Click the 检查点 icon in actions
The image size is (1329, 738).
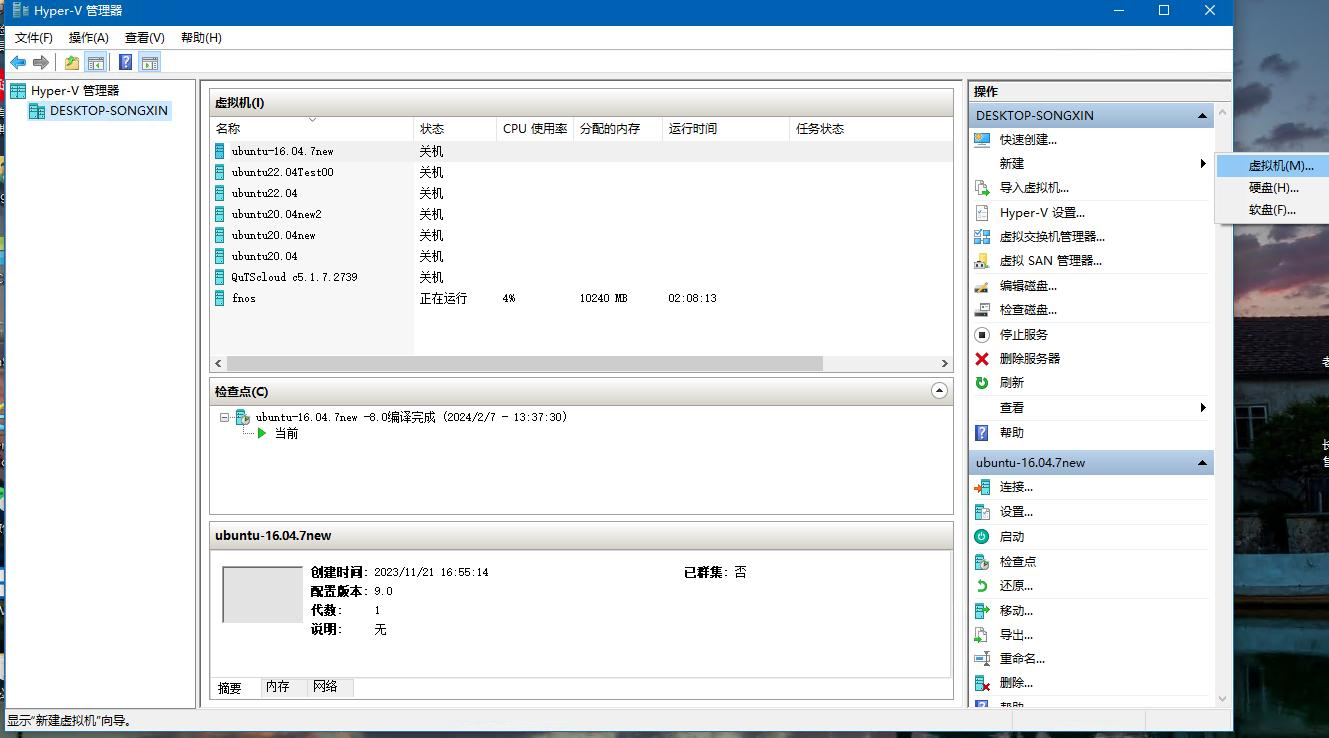(x=982, y=561)
